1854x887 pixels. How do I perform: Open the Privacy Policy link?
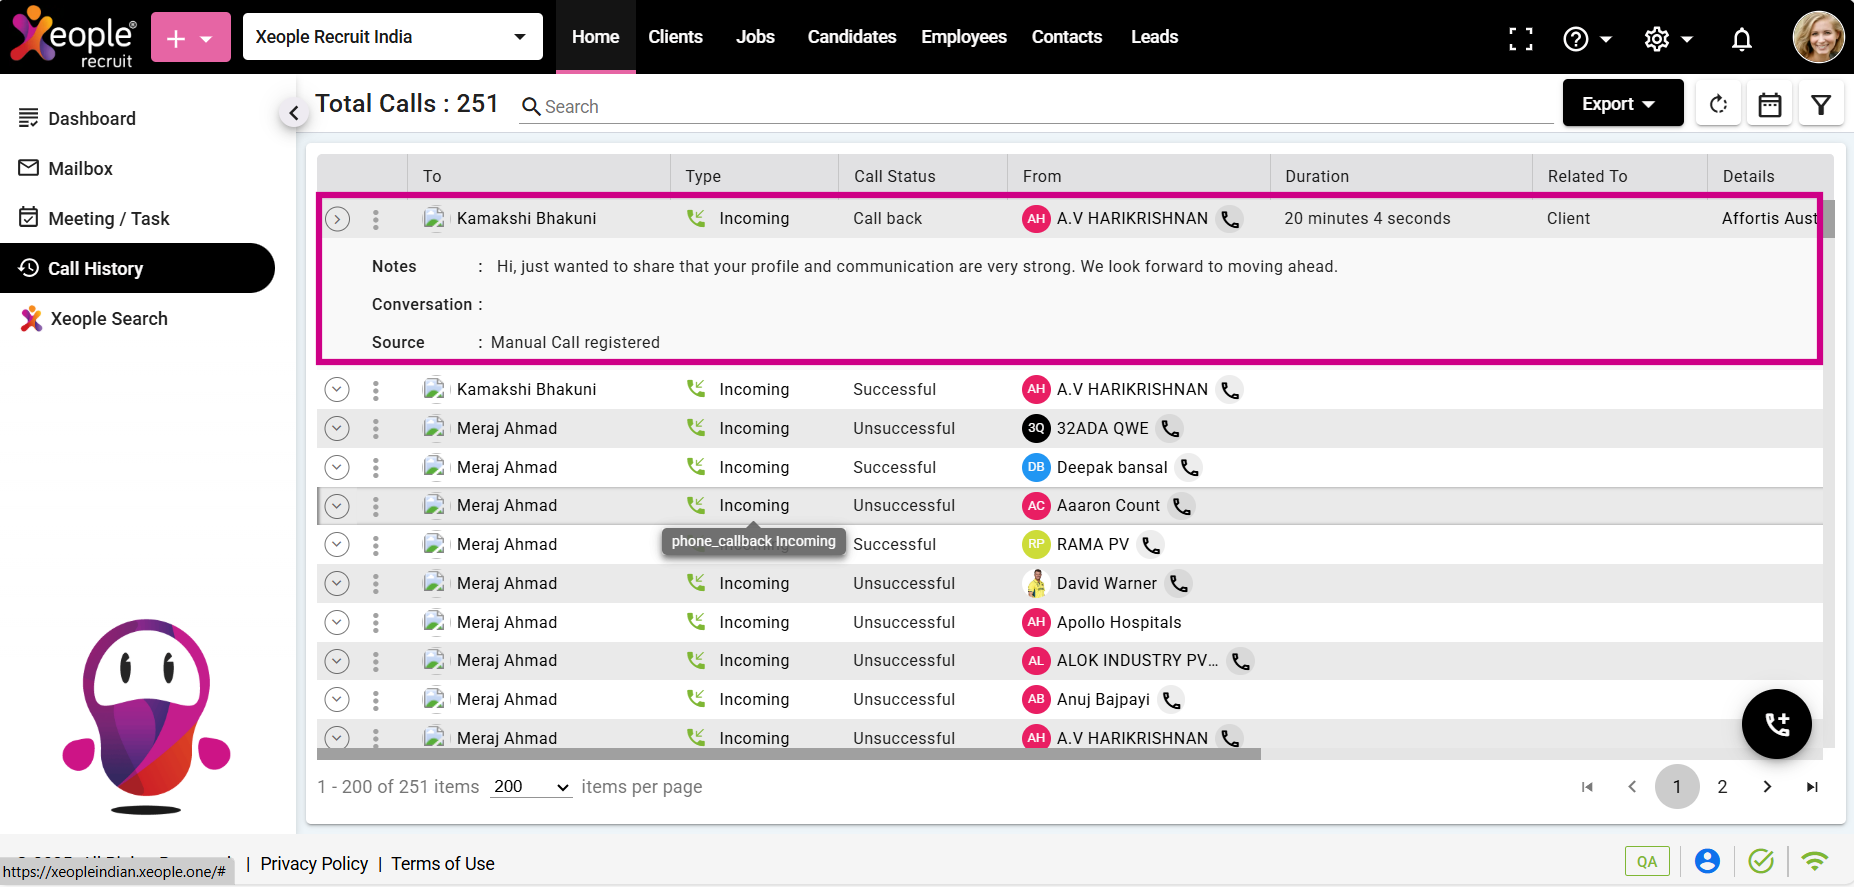coord(314,864)
